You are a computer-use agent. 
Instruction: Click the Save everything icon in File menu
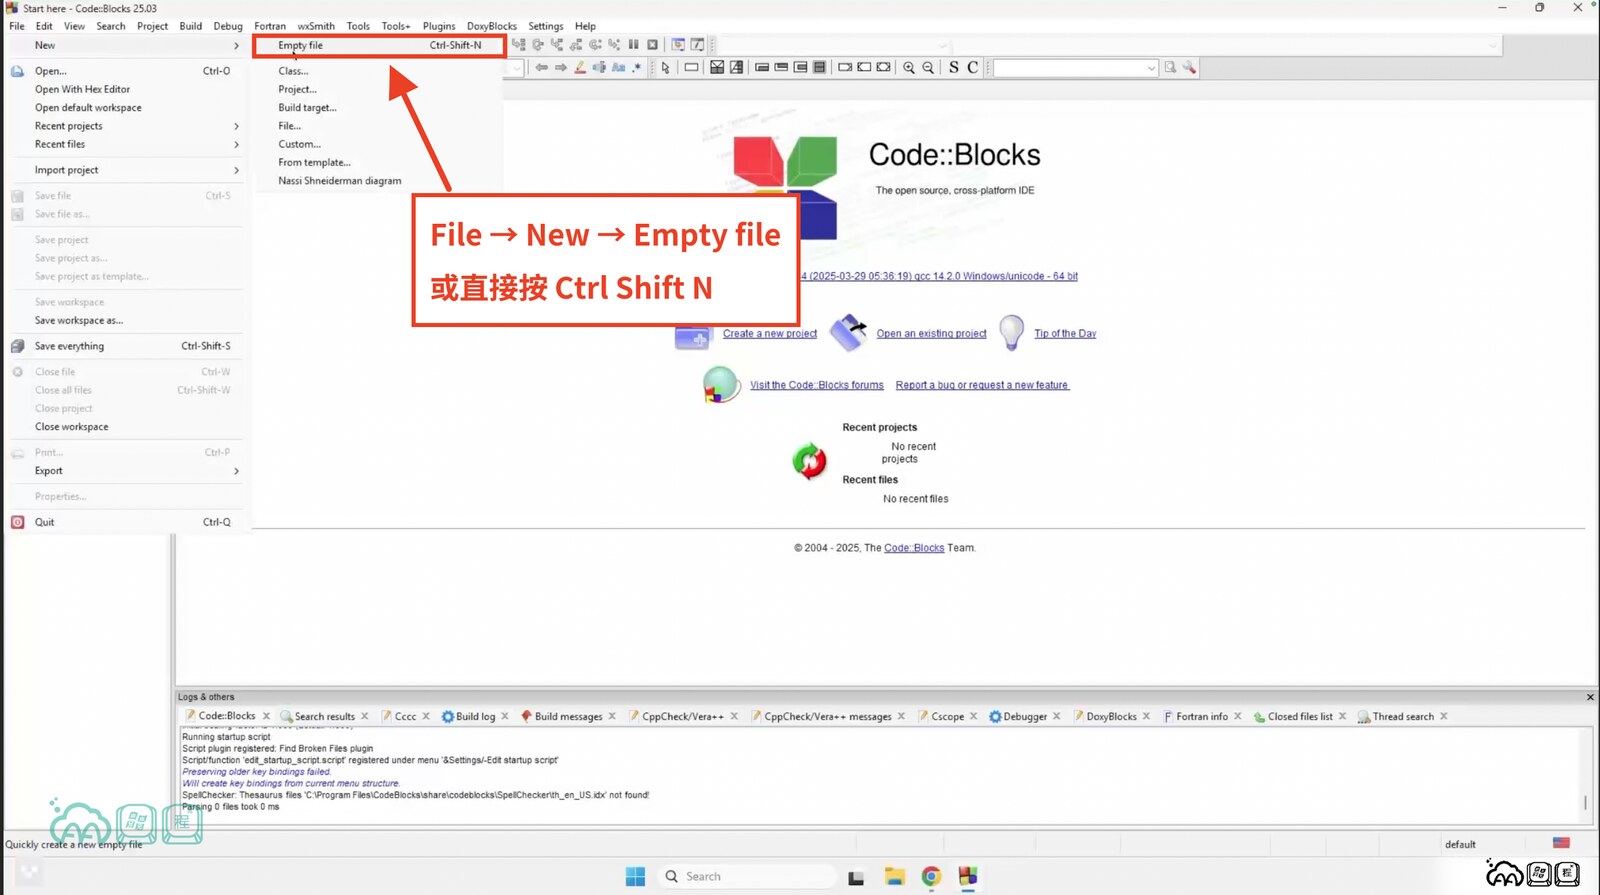pyautogui.click(x=17, y=346)
